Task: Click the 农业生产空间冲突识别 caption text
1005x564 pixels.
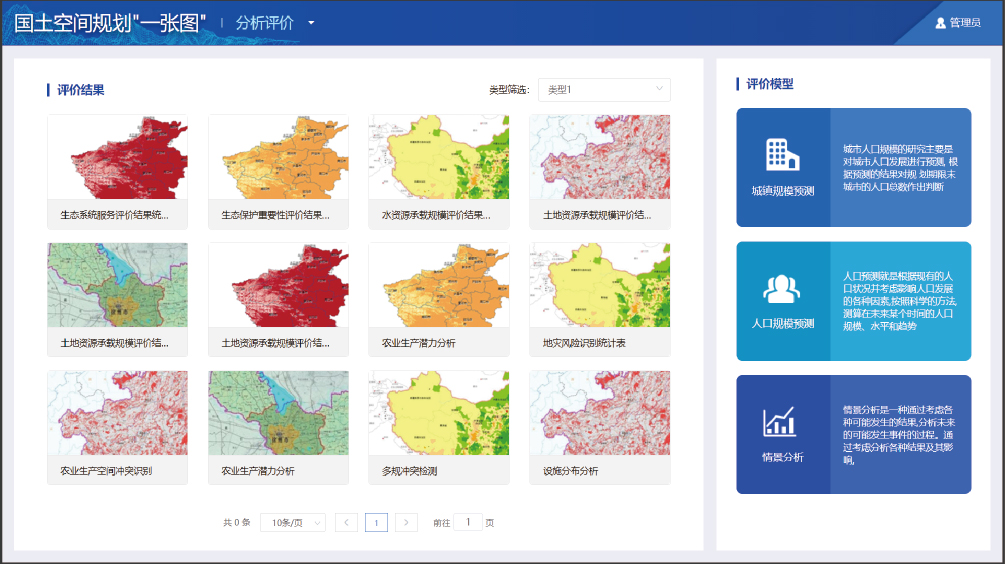Action: (x=106, y=471)
